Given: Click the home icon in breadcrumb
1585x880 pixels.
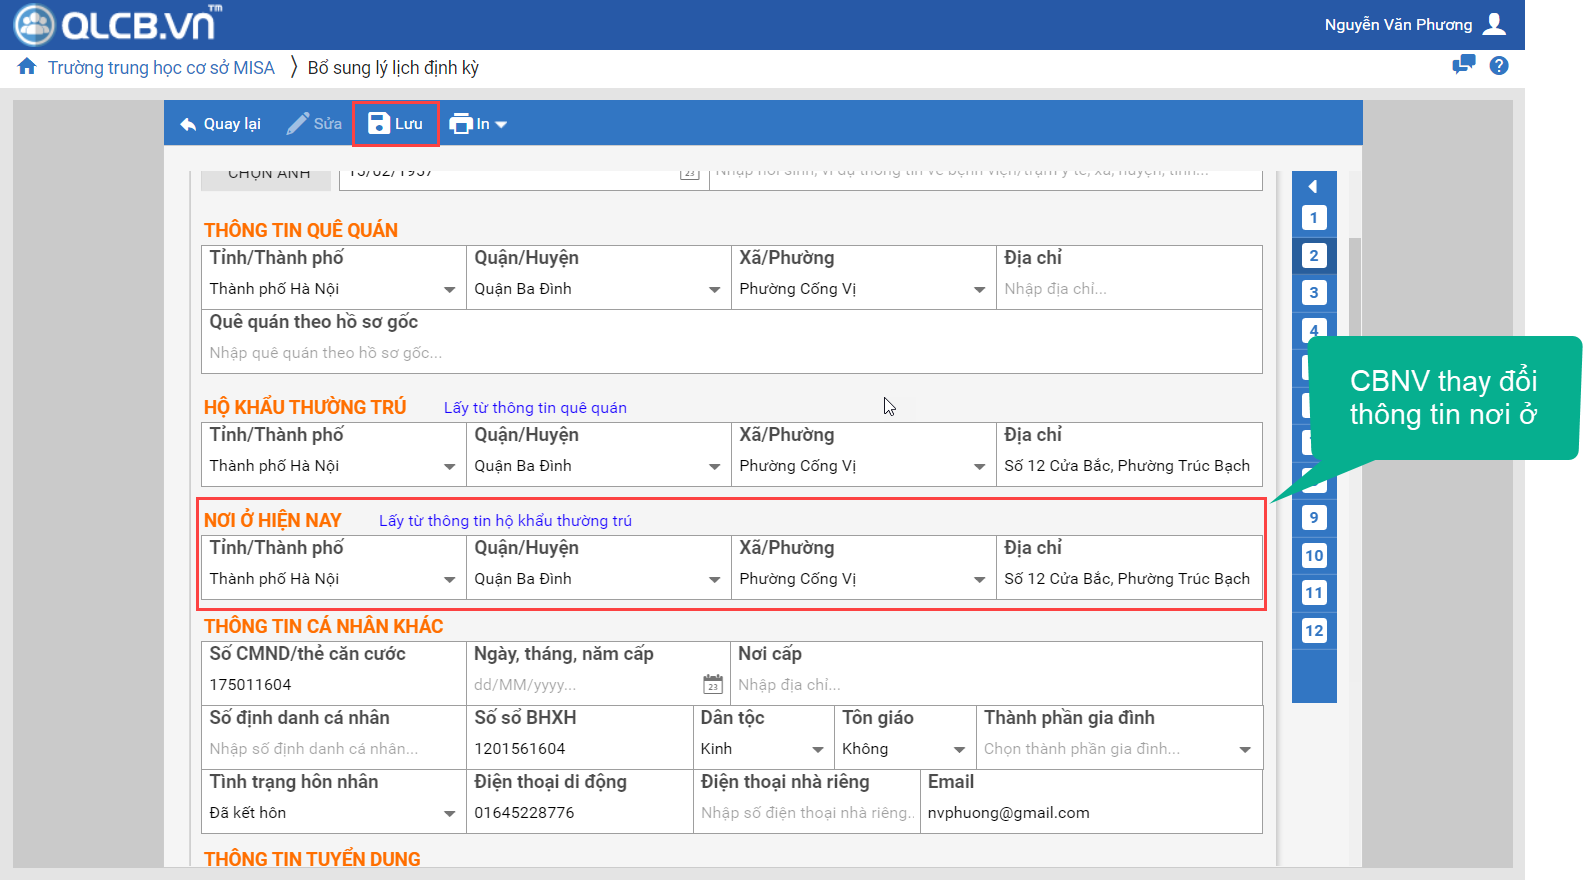Looking at the screenshot, I should tap(27, 67).
